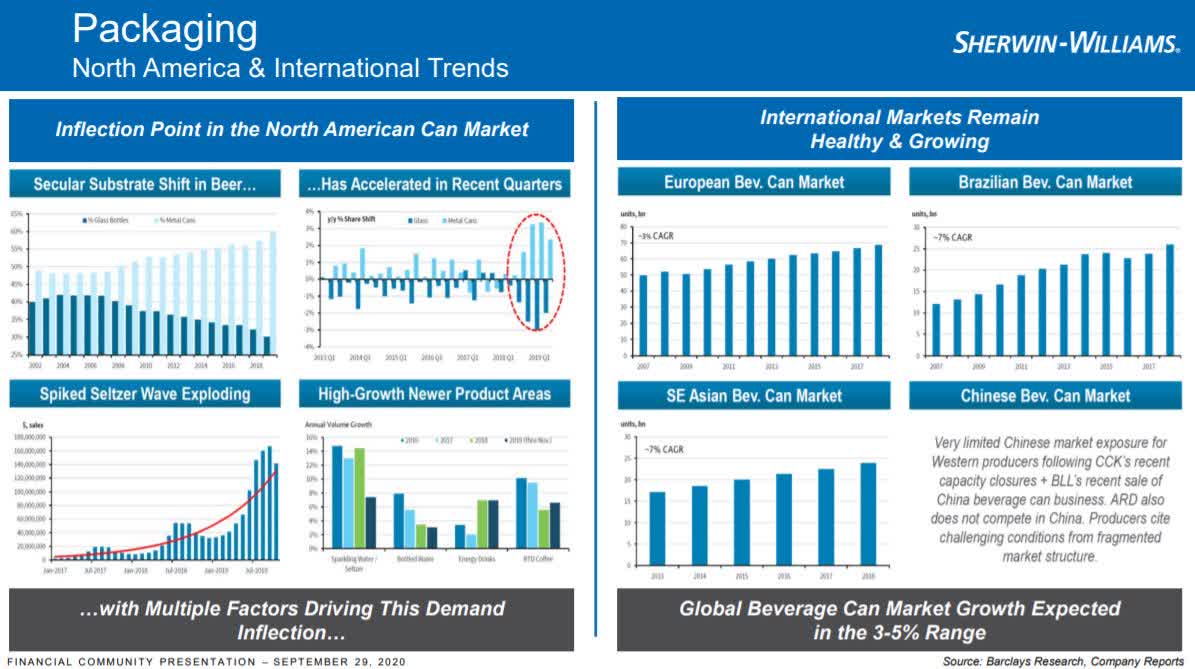1195x669 pixels.
Task: Click the Multiple Factors Driving This Demand banner
Action: tap(292, 620)
